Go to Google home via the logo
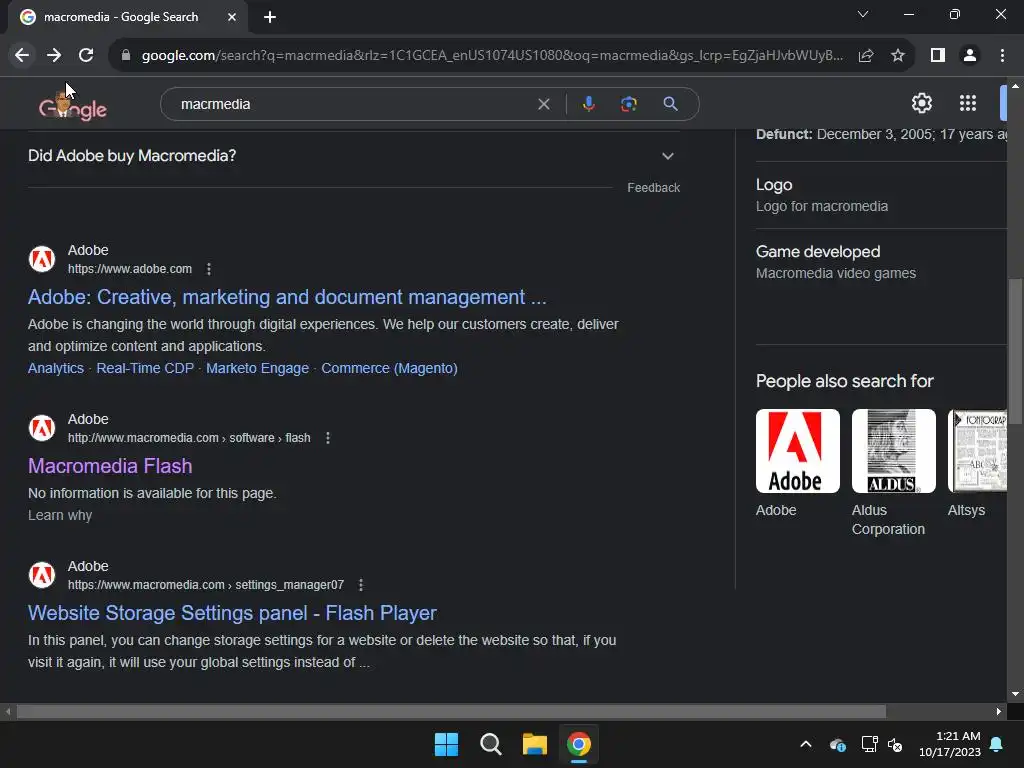 [72, 106]
